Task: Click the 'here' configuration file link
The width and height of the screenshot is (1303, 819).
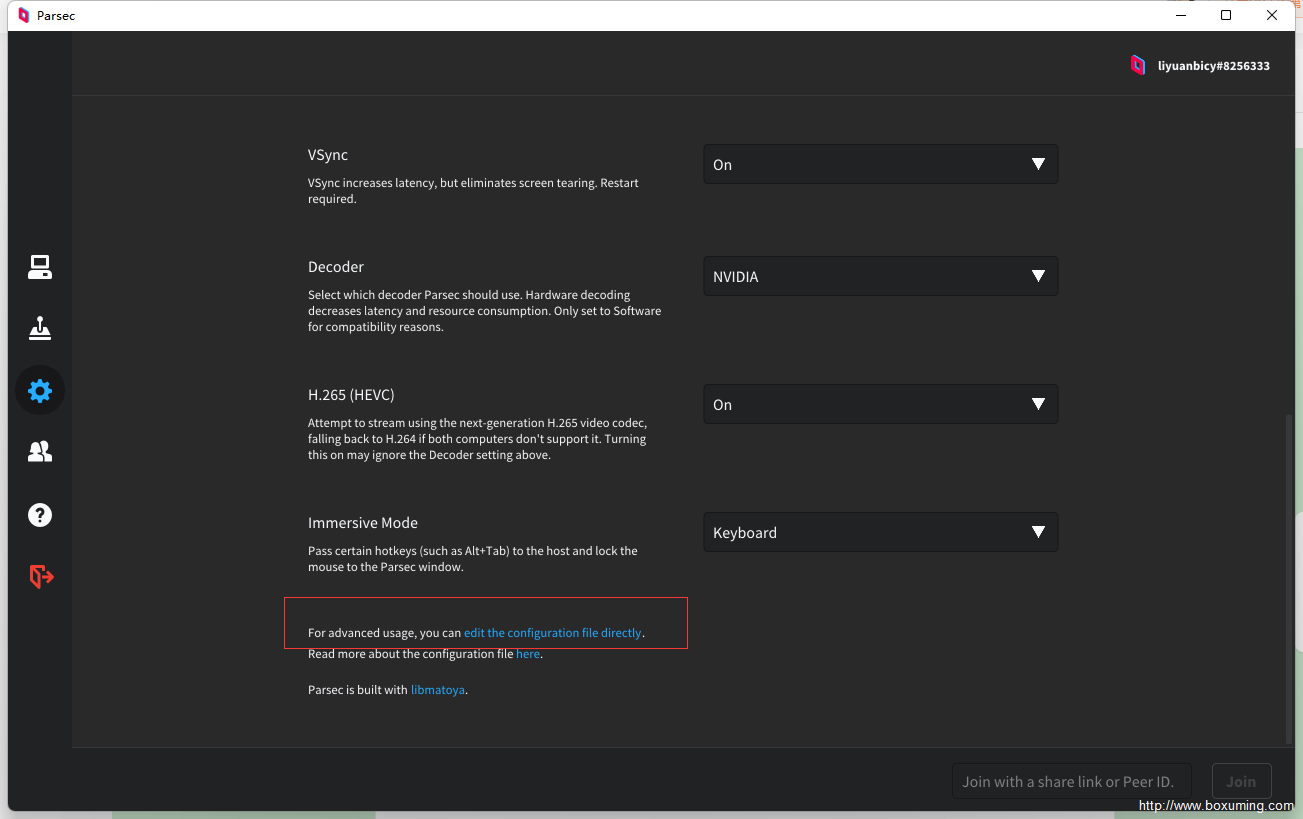Action: [528, 654]
